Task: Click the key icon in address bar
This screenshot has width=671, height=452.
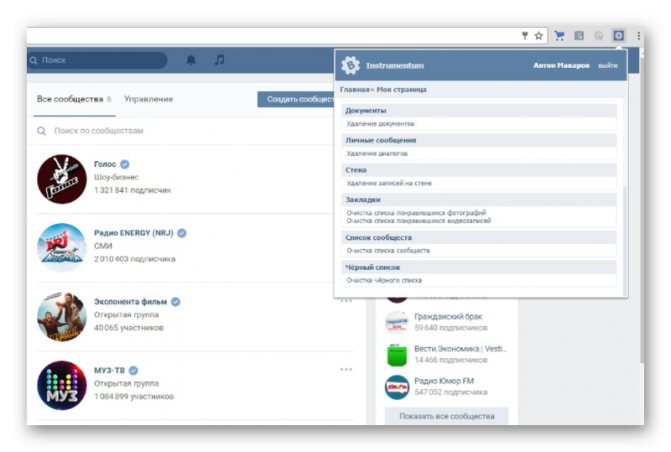Action: 525,36
